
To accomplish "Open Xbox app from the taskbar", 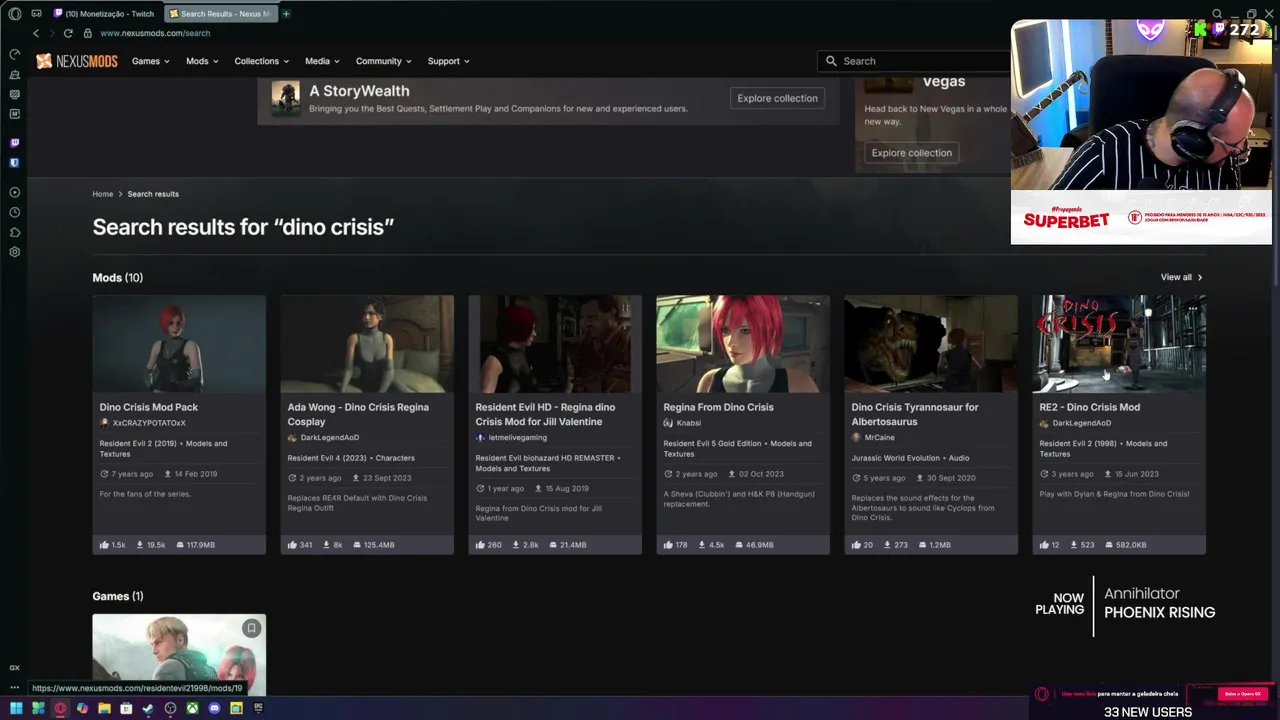I will pos(192,708).
